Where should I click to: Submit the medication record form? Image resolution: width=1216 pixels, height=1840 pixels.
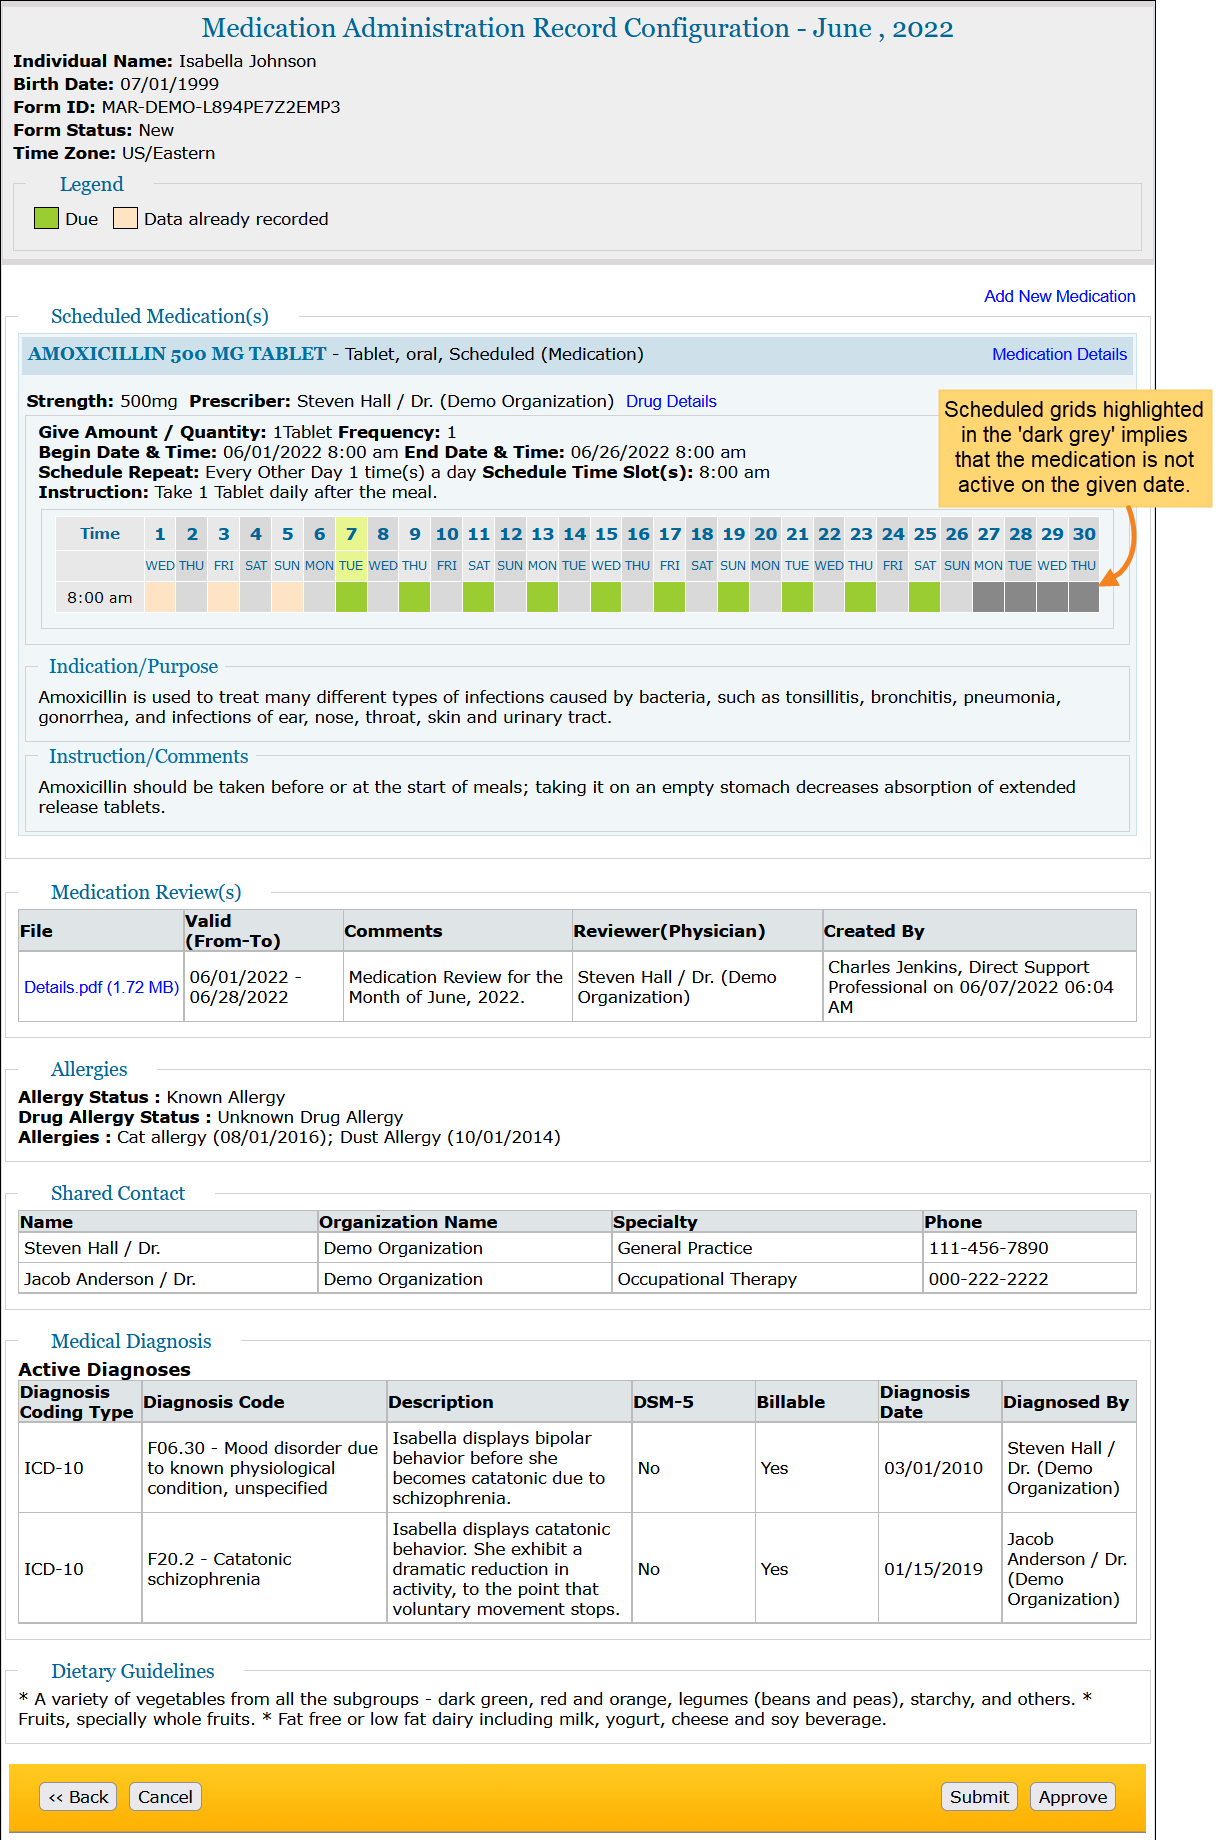(x=978, y=1796)
